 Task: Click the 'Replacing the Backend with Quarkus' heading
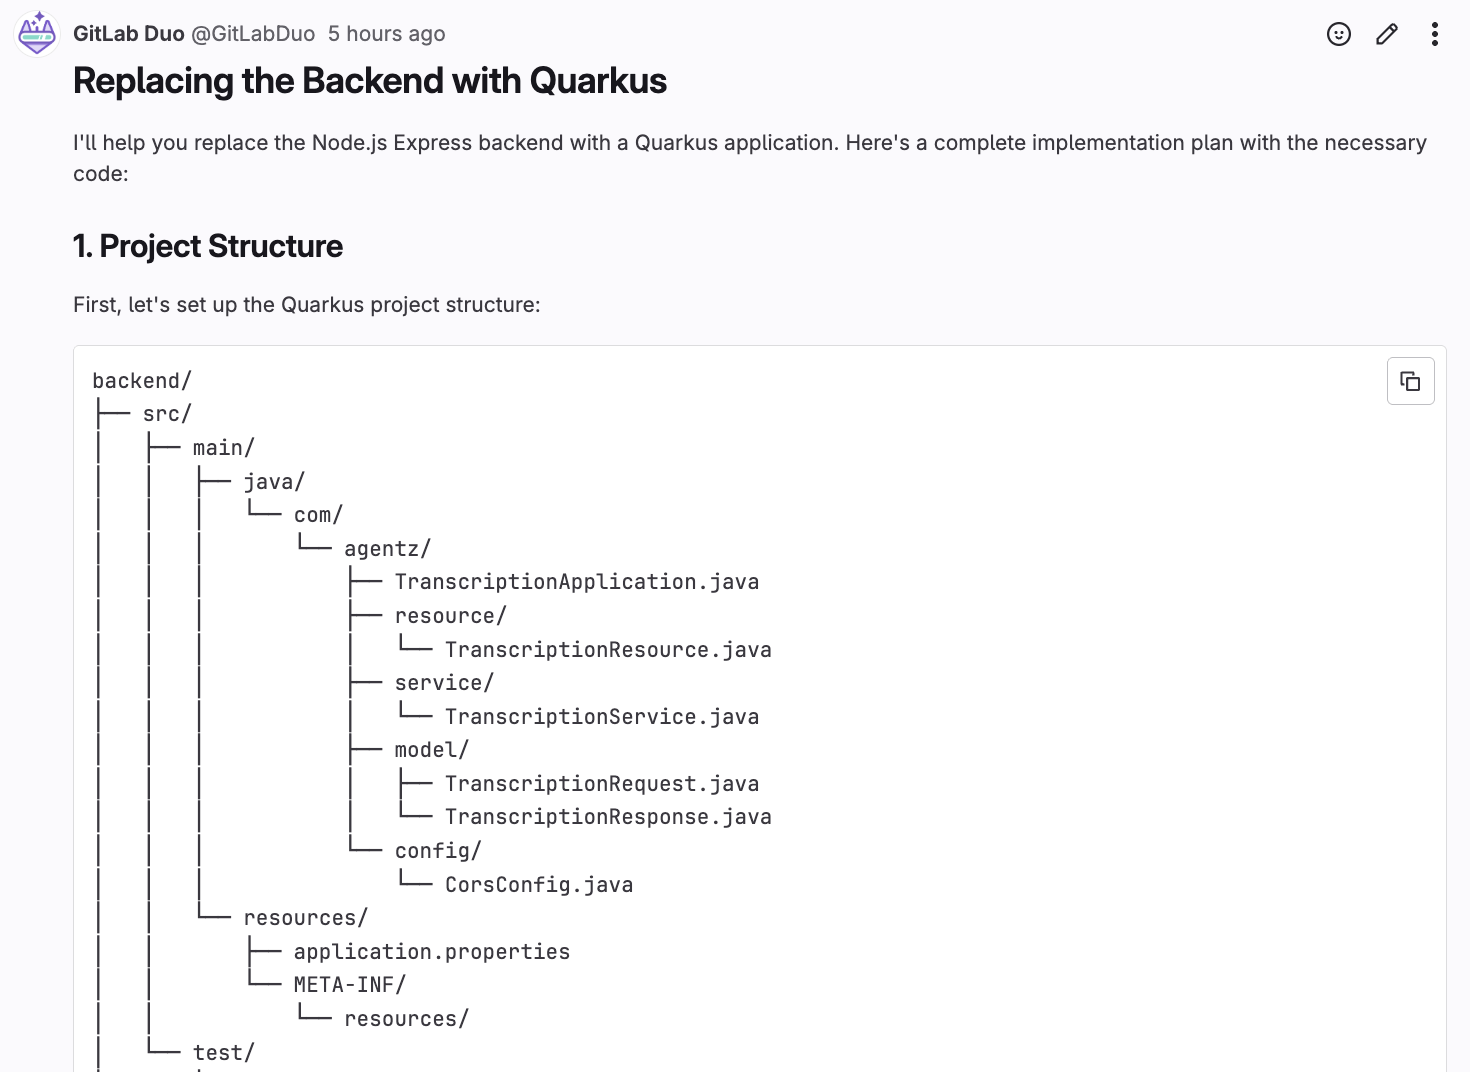pyautogui.click(x=369, y=81)
